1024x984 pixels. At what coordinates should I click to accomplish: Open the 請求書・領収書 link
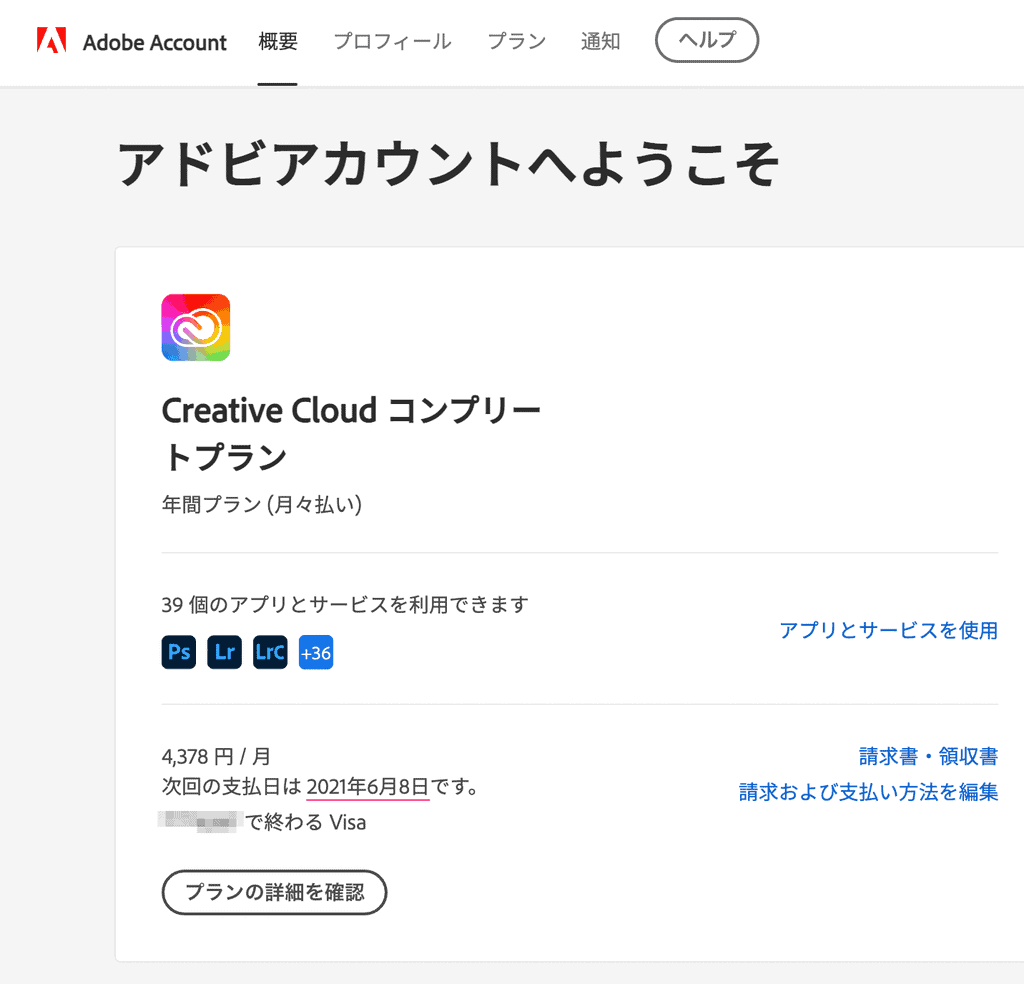coord(928,756)
